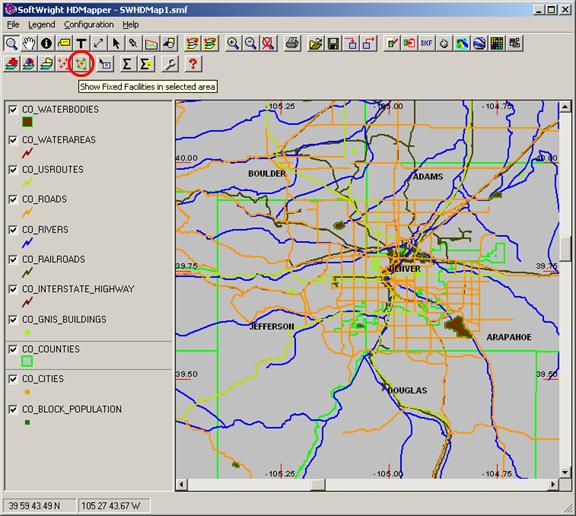Disable the CO_CITIES layer checkbox
The height and width of the screenshot is (516, 576).
(x=13, y=379)
